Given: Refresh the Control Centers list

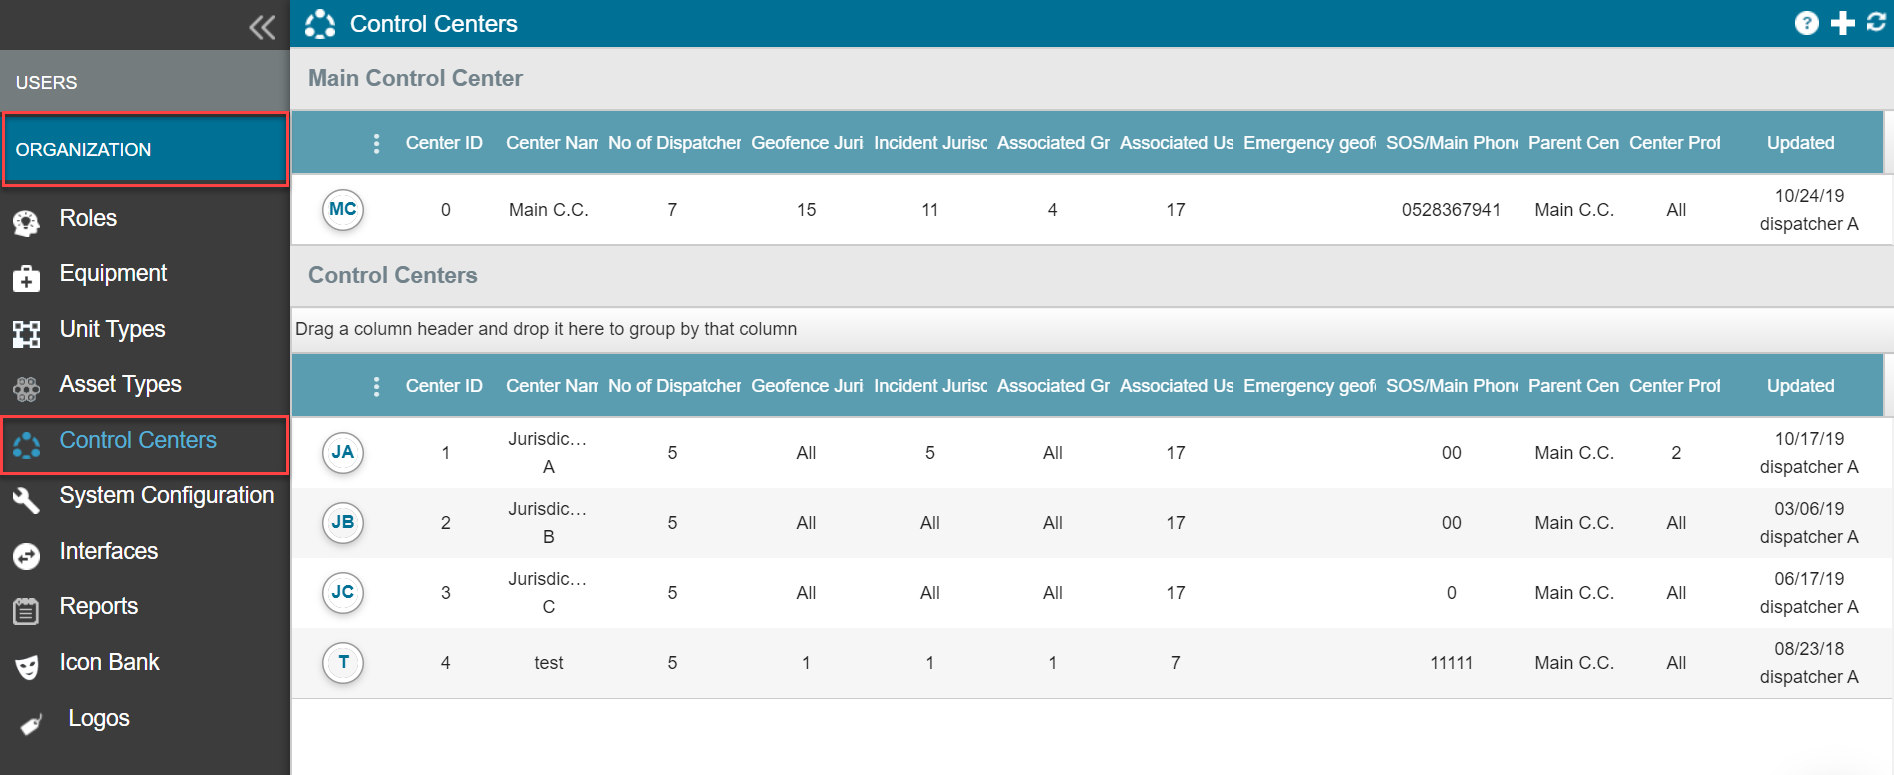Looking at the screenshot, I should click(x=1876, y=22).
